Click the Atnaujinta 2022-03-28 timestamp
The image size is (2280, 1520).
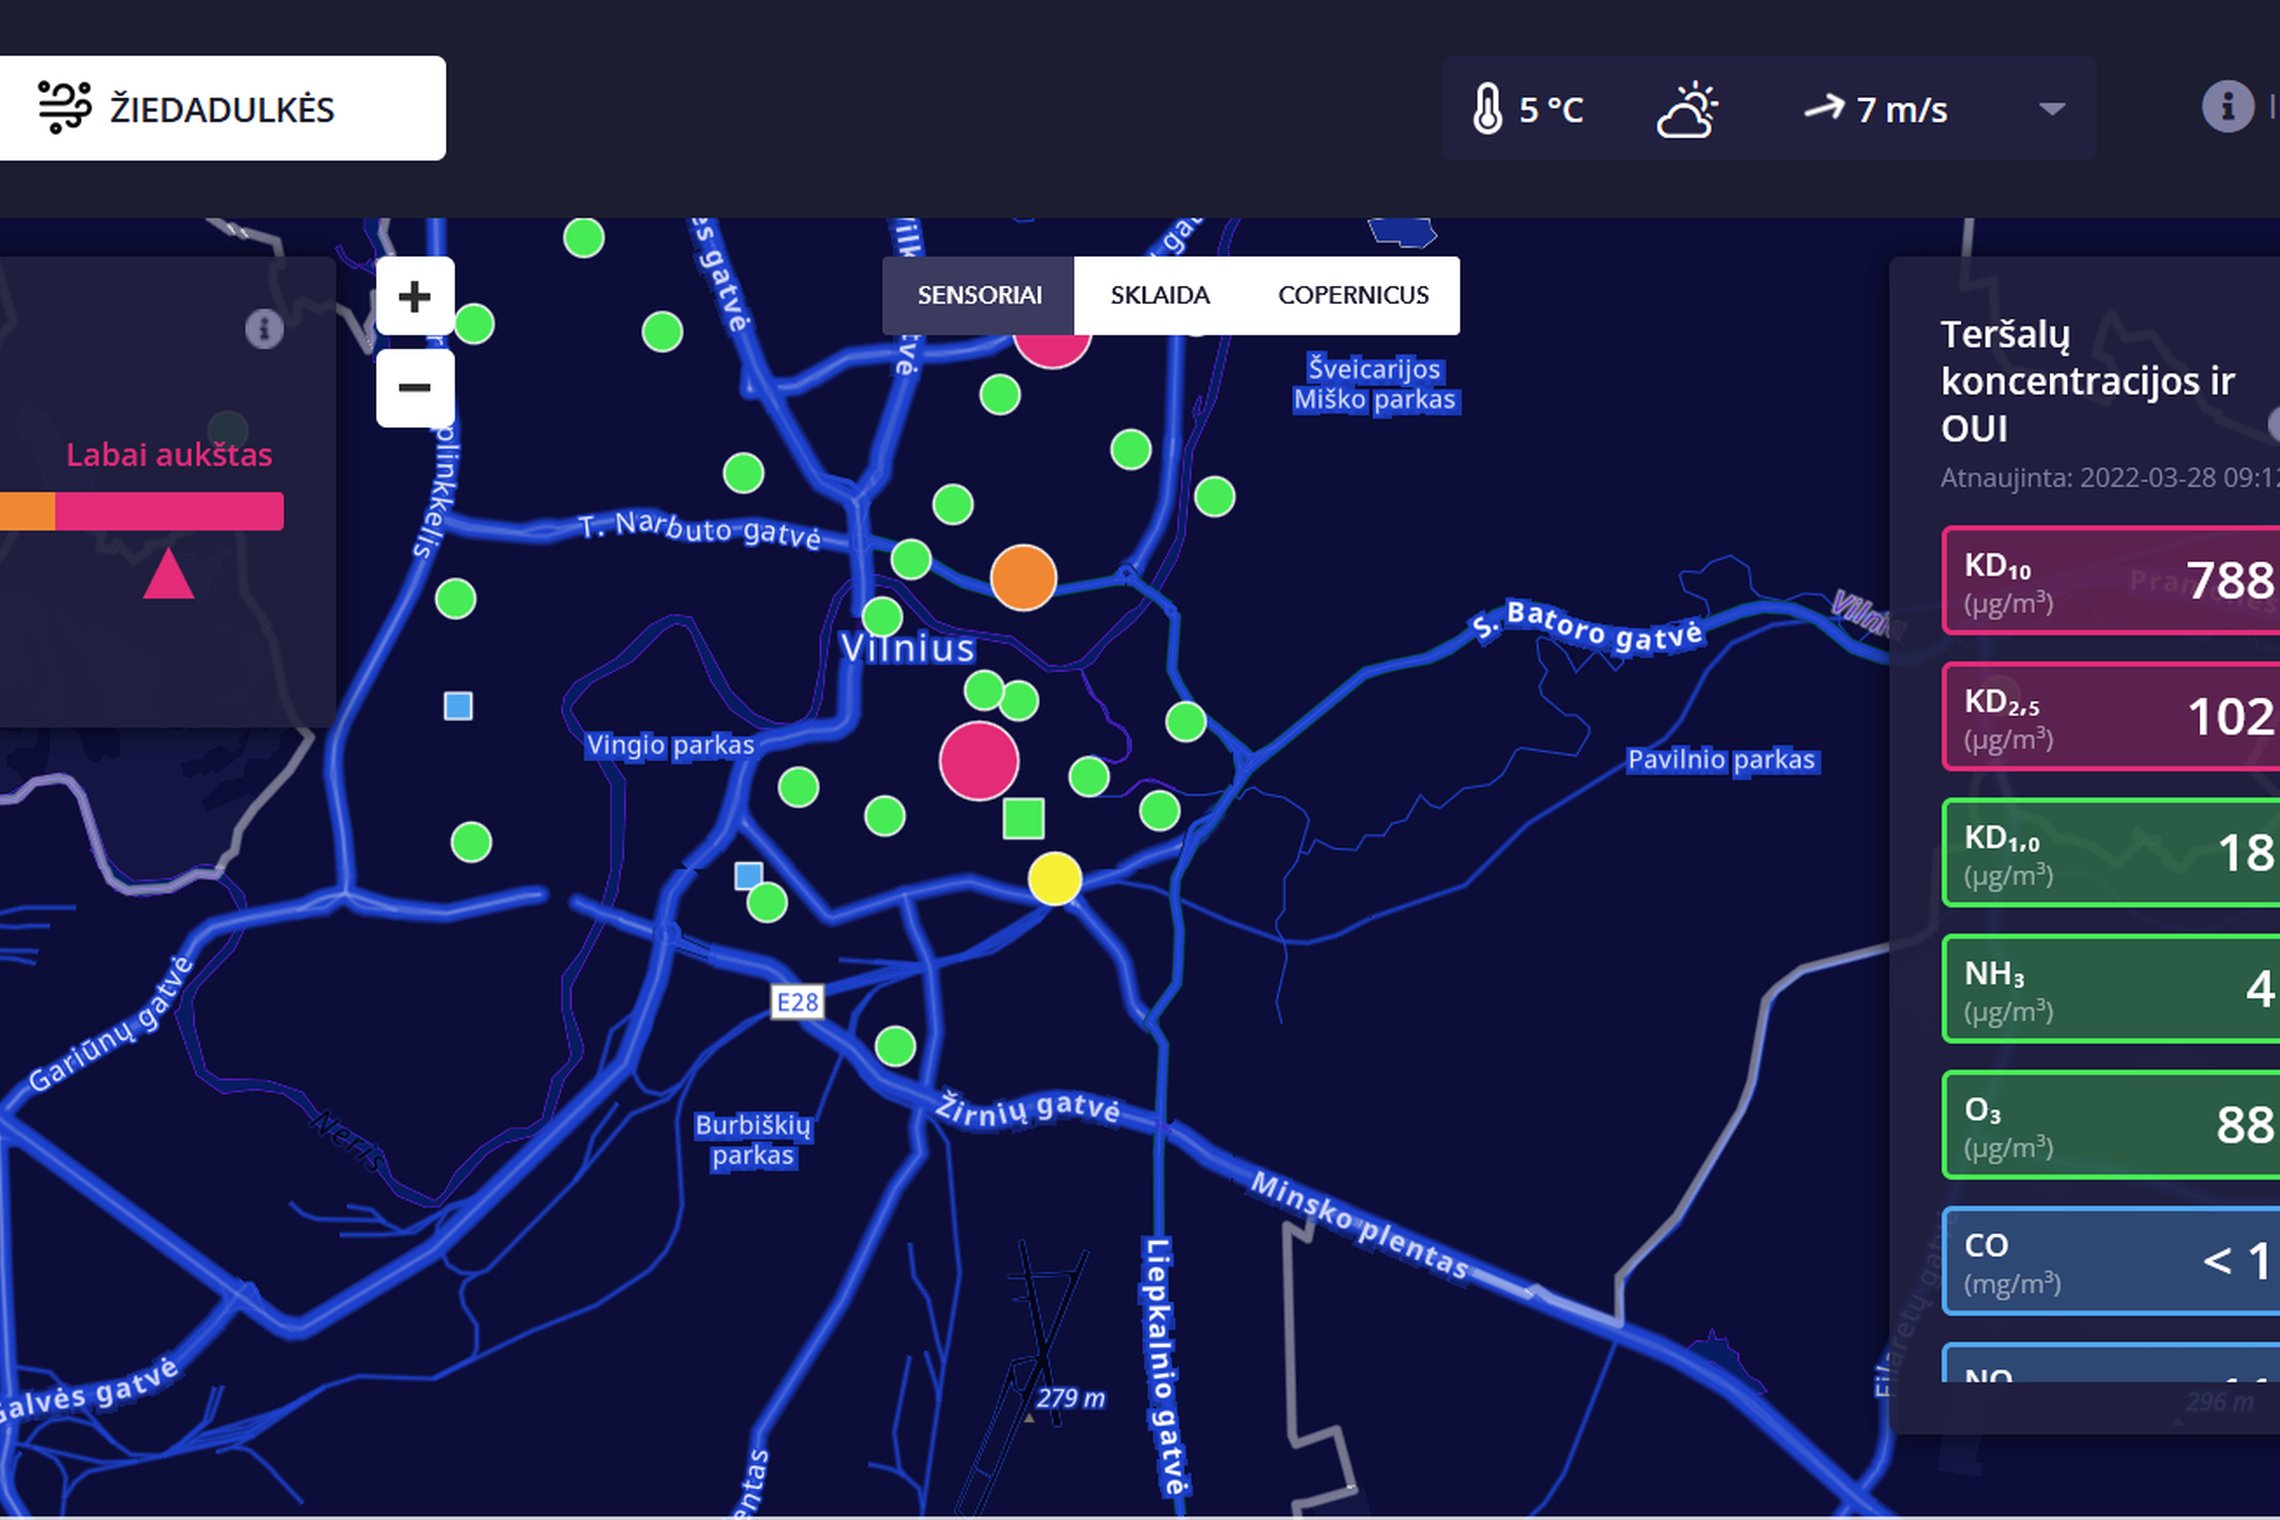(x=2110, y=477)
